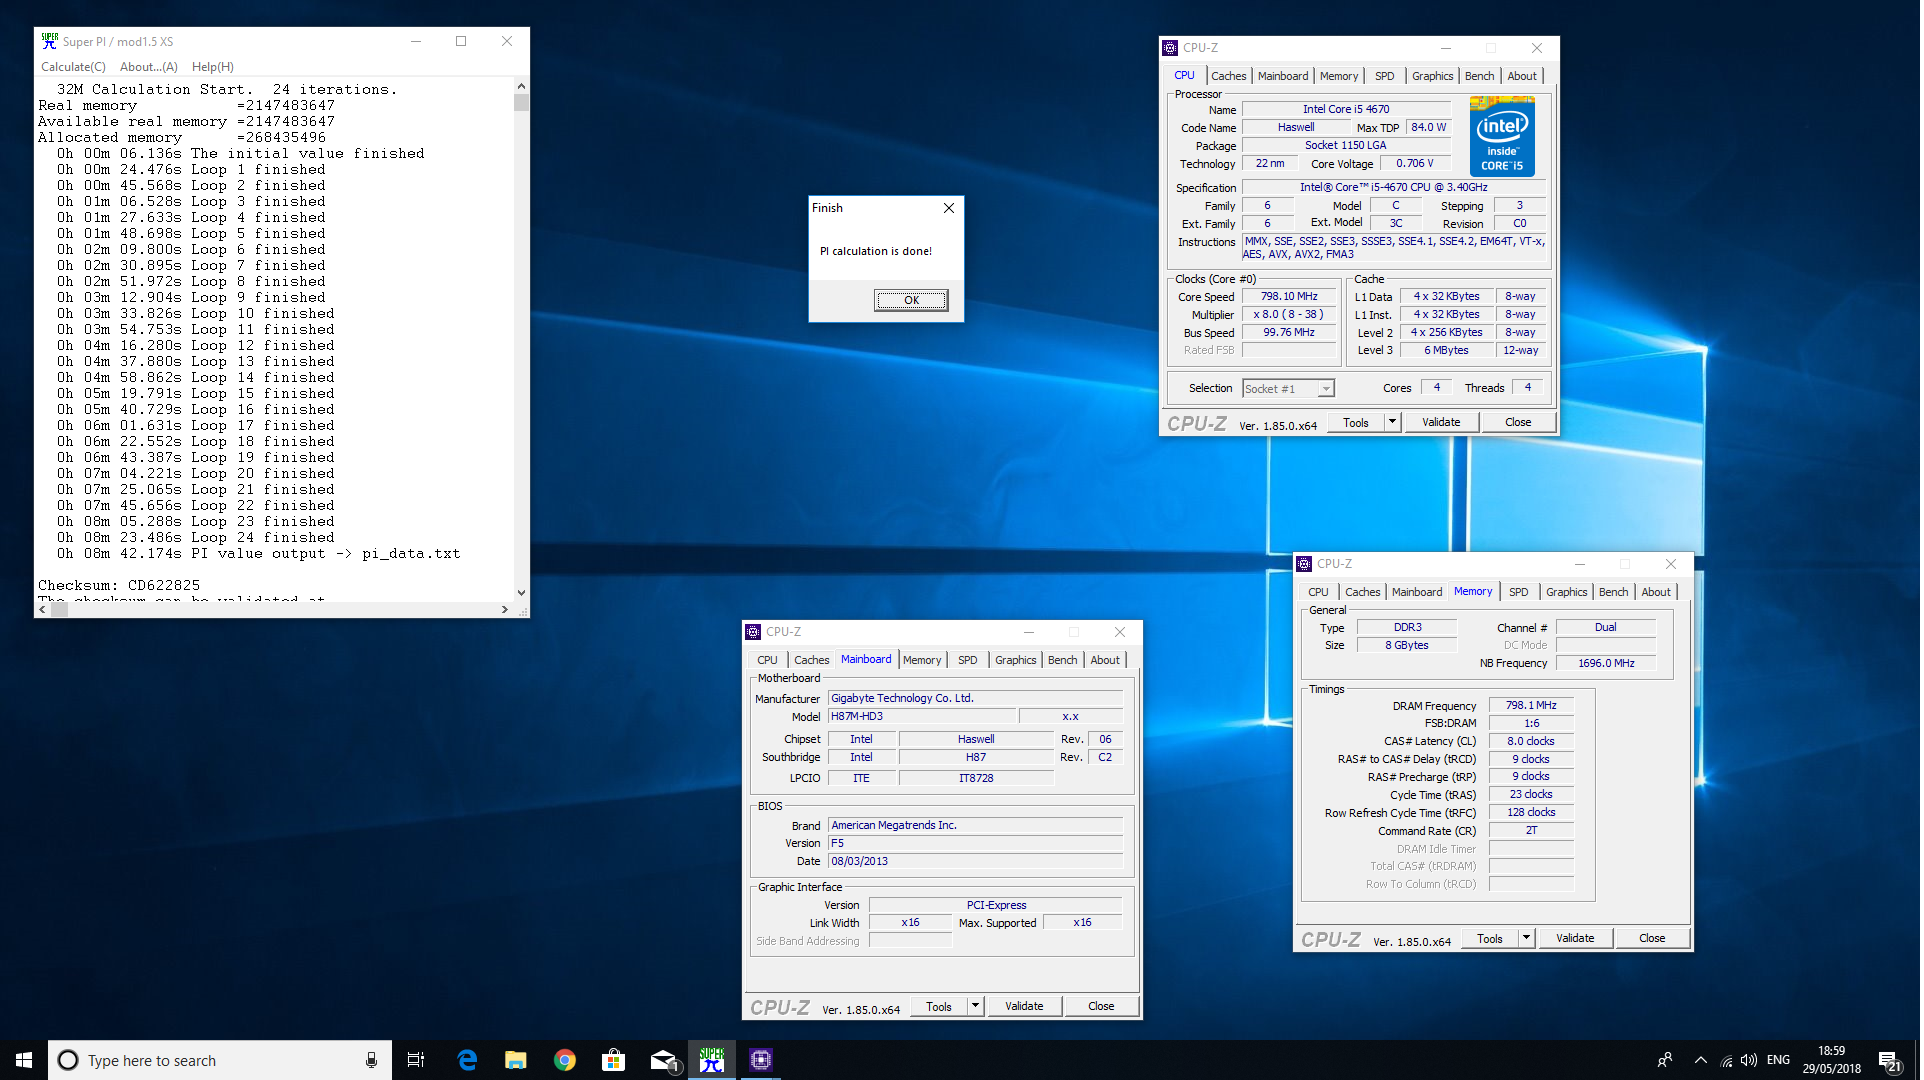Screen dimensions: 1924x1080
Task: Click the Super PI vertical scrollbar down arrow
Action: pyautogui.click(x=521, y=592)
